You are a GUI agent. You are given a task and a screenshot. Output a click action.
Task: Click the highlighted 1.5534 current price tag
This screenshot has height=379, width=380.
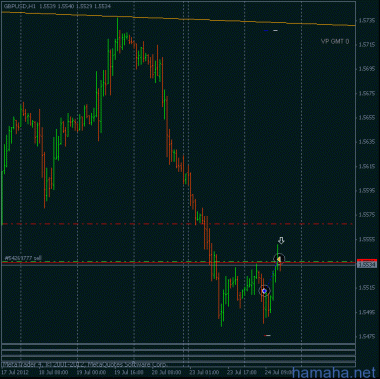[367, 264]
